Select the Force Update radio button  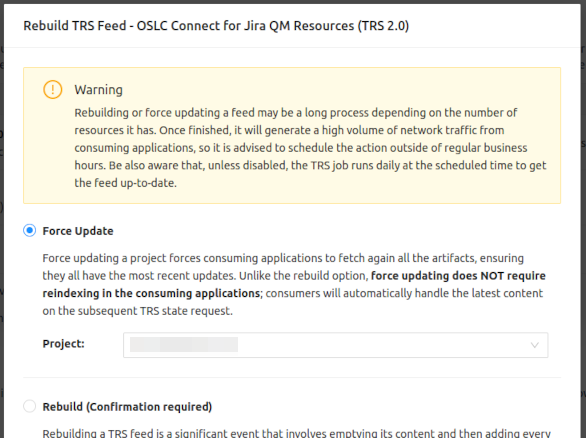click(30, 231)
